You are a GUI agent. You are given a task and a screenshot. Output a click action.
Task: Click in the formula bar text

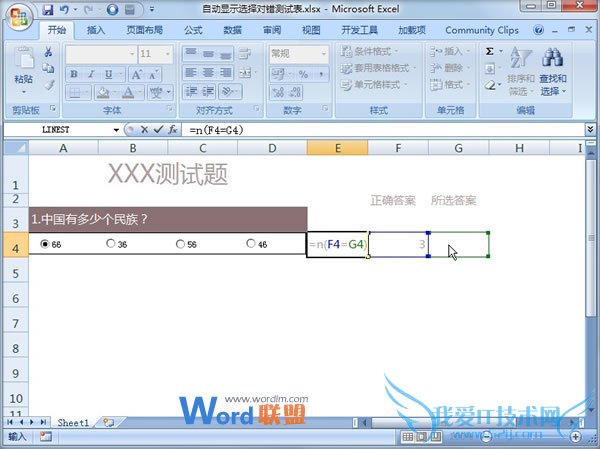[x=216, y=130]
